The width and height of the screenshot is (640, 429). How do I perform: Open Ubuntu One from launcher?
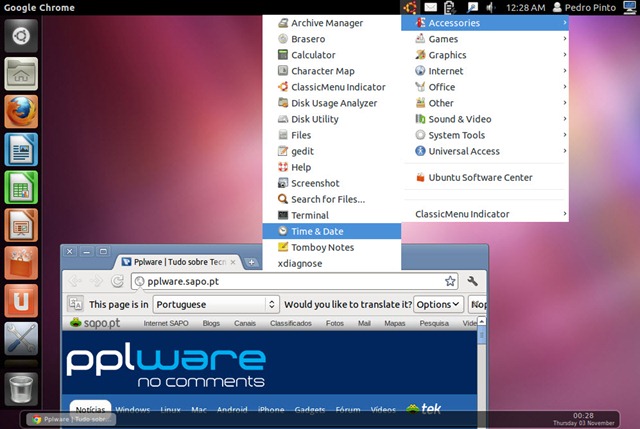coord(21,301)
